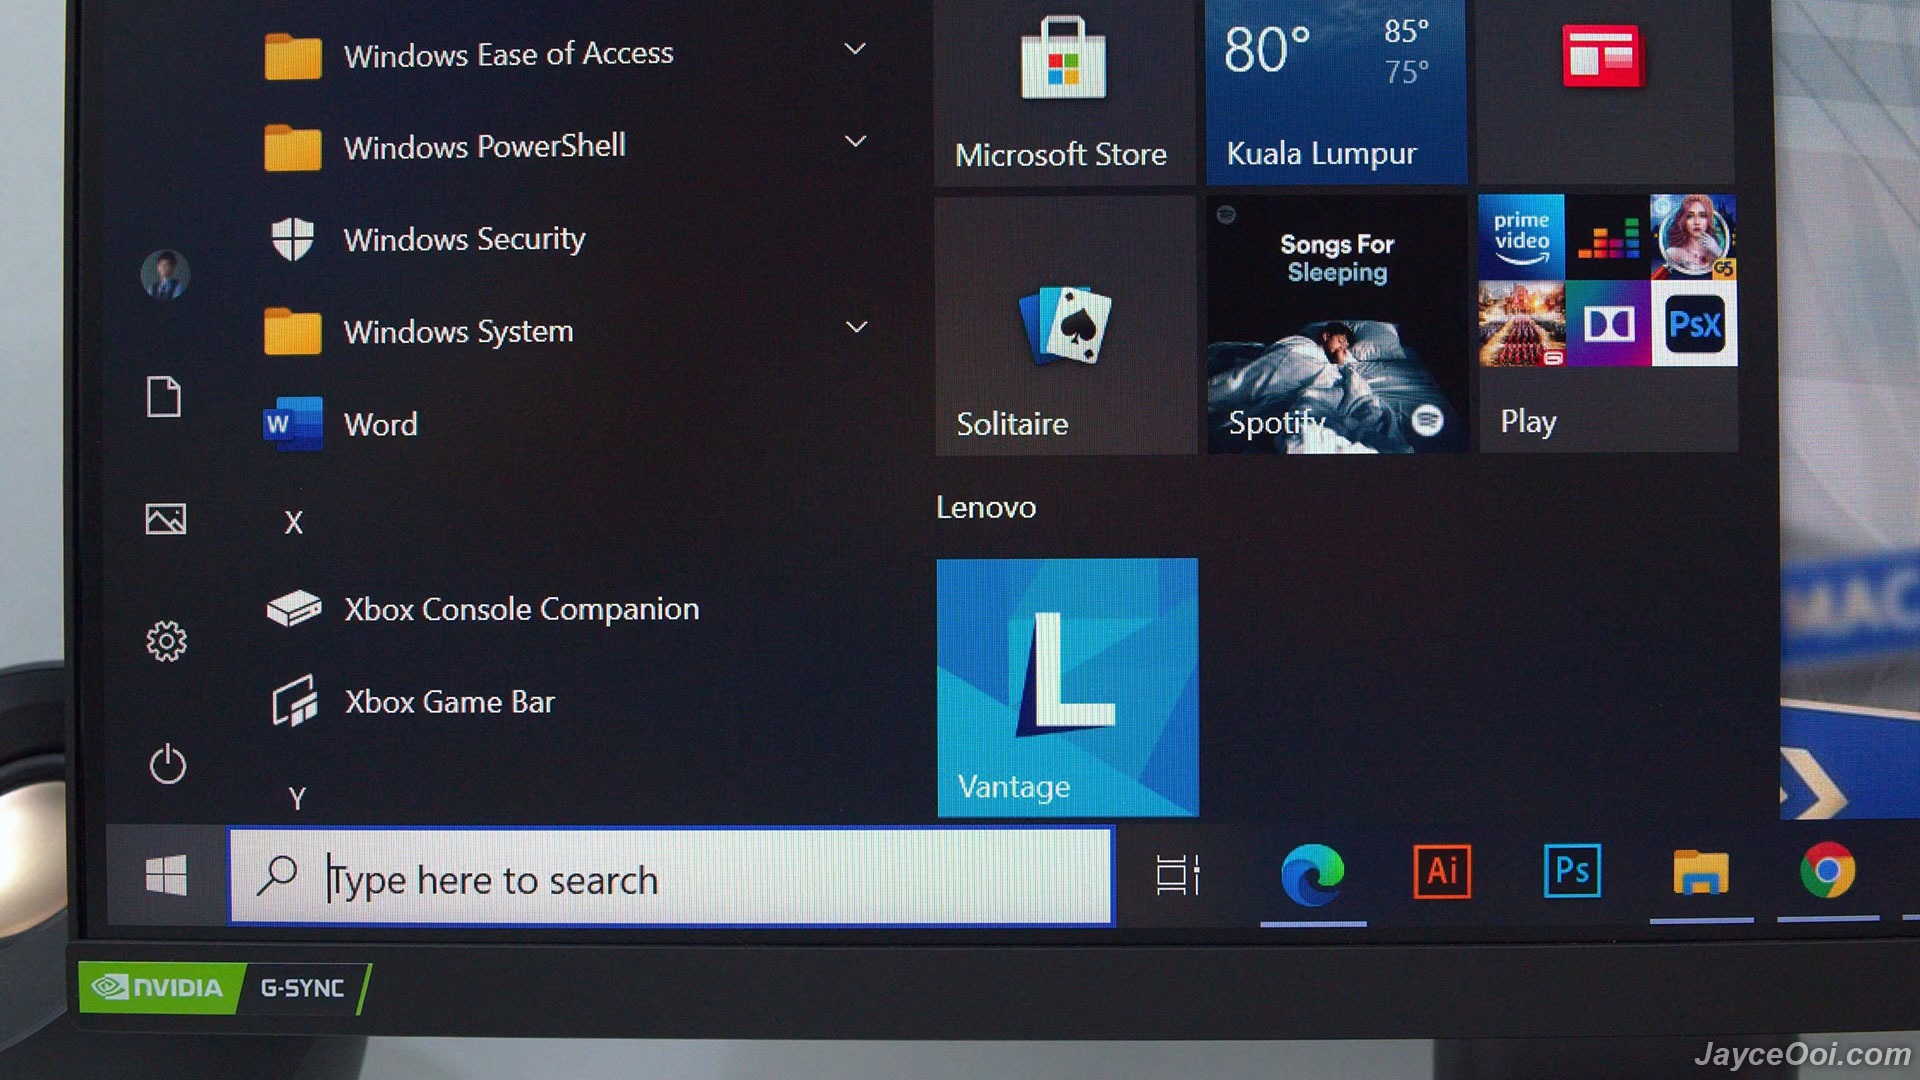The image size is (1920, 1080).
Task: Click the Play folder tile label
Action: pos(1528,422)
